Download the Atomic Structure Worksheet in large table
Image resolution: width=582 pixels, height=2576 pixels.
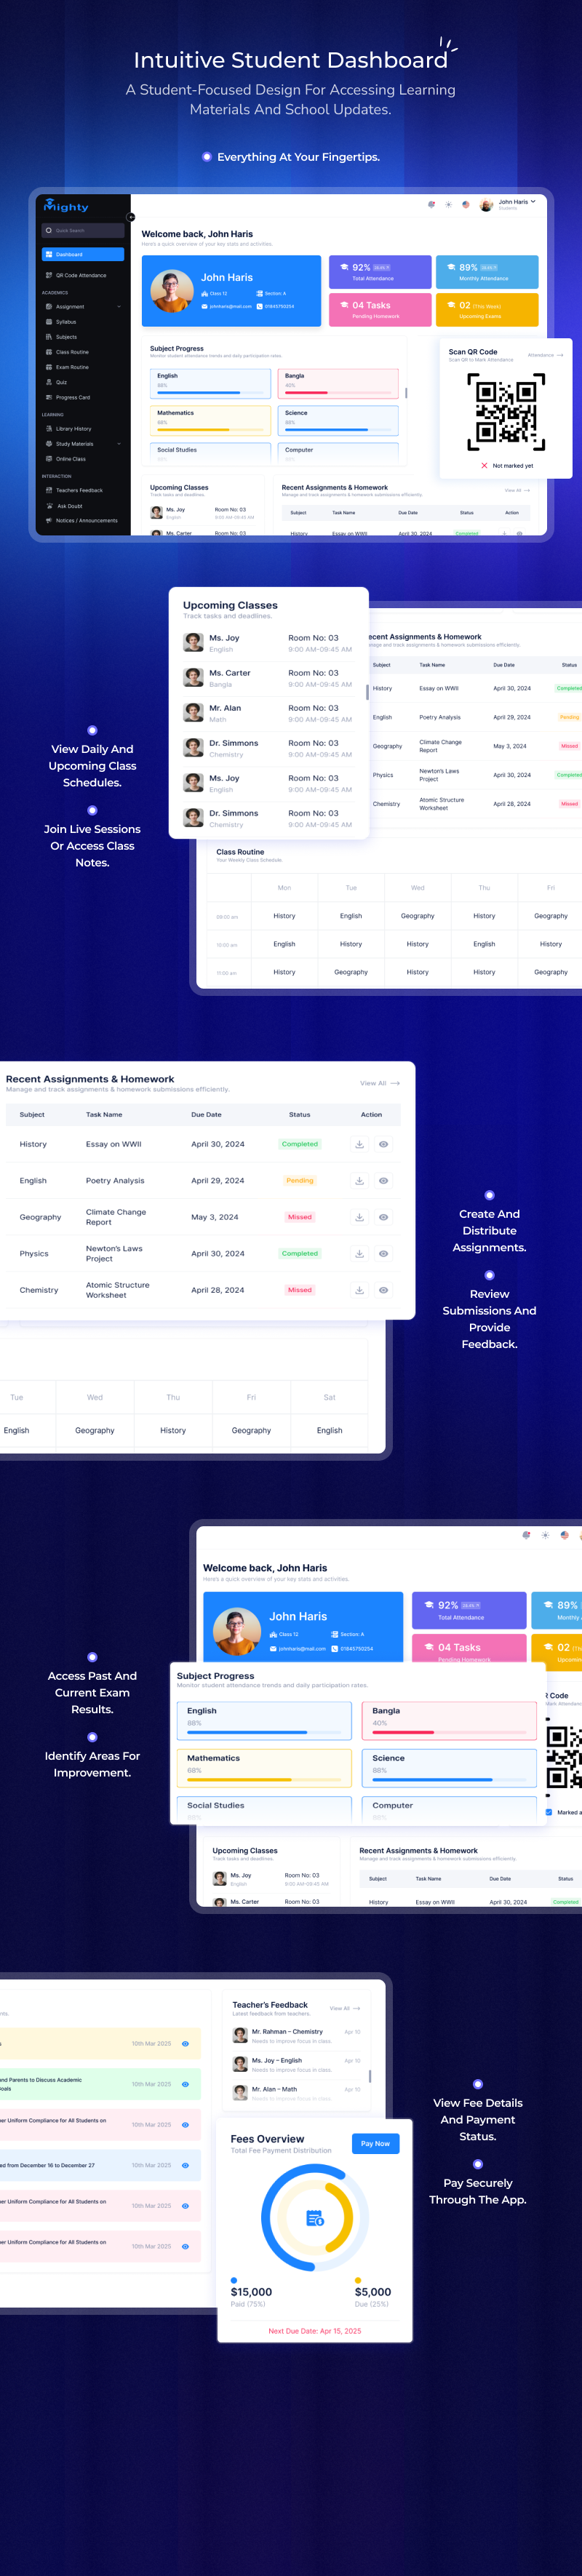pos(359,1290)
